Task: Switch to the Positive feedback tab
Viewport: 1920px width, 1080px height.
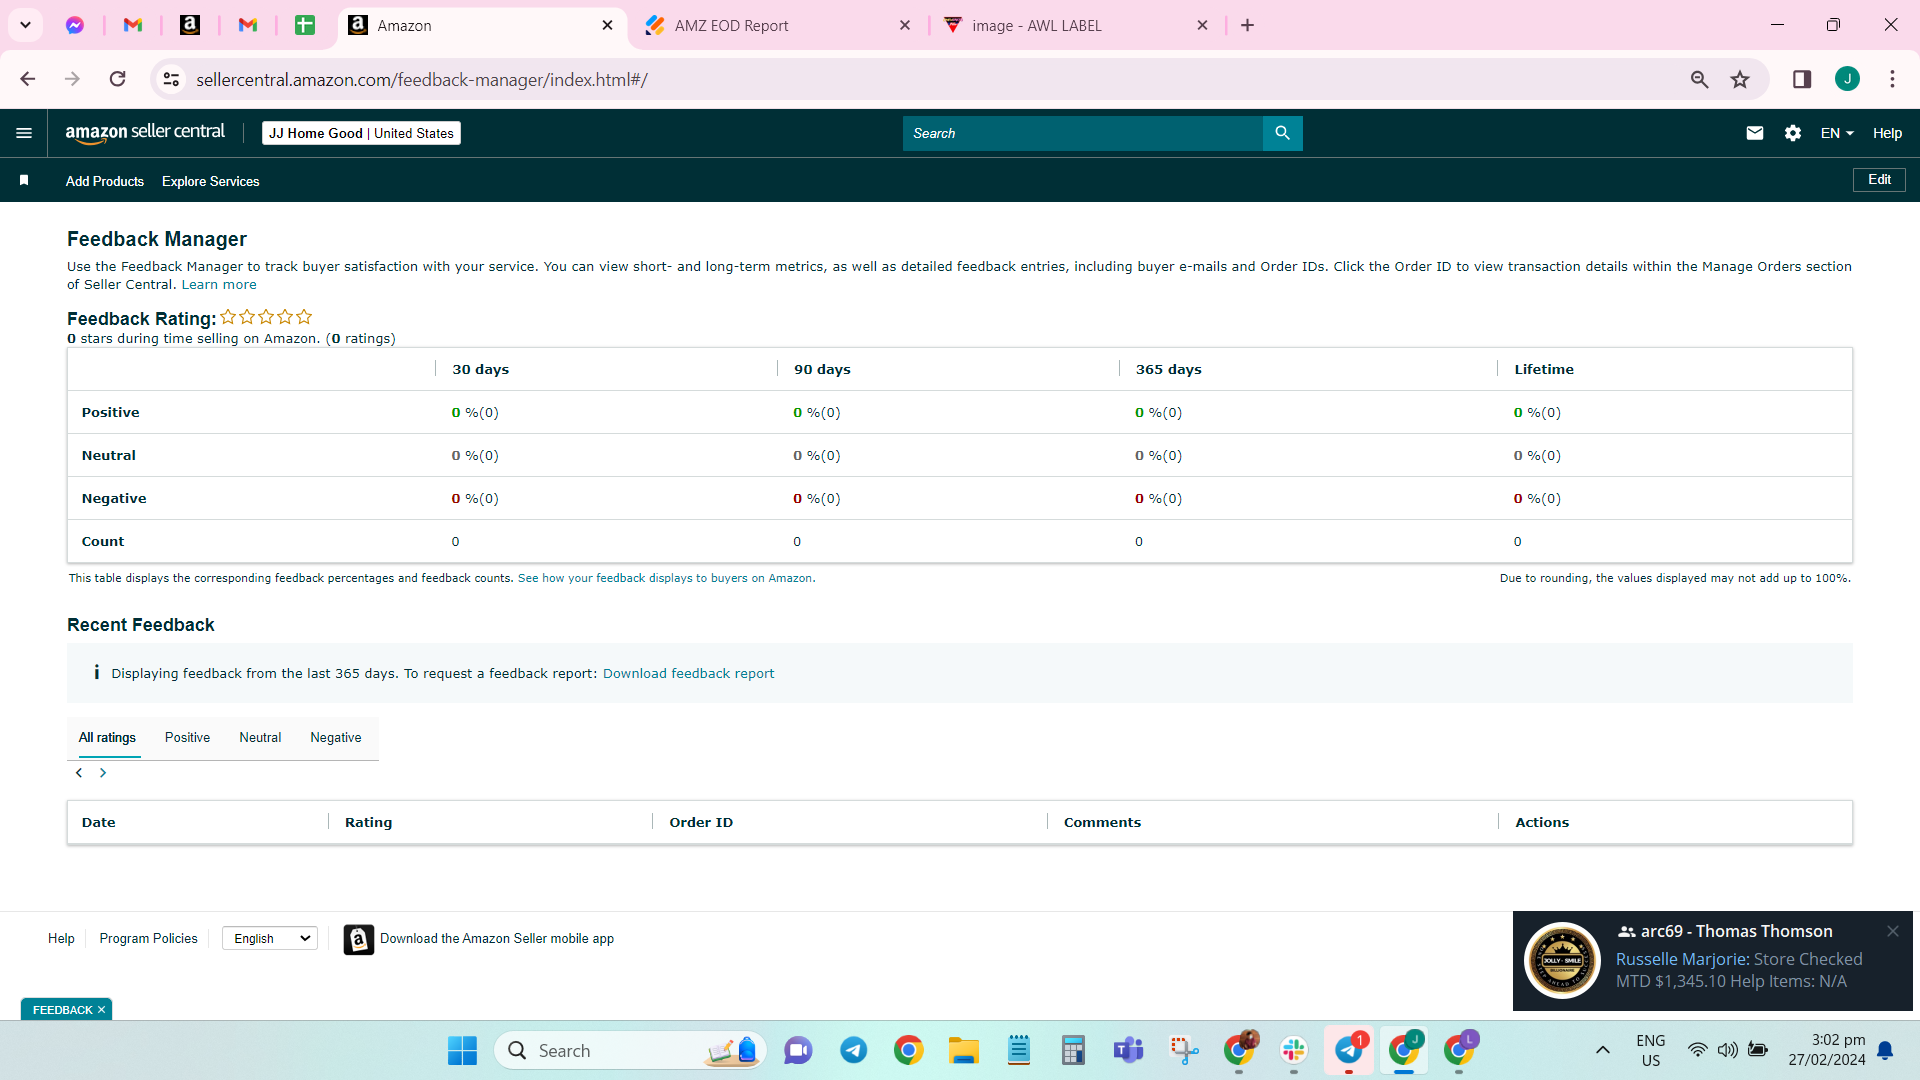Action: (187, 738)
